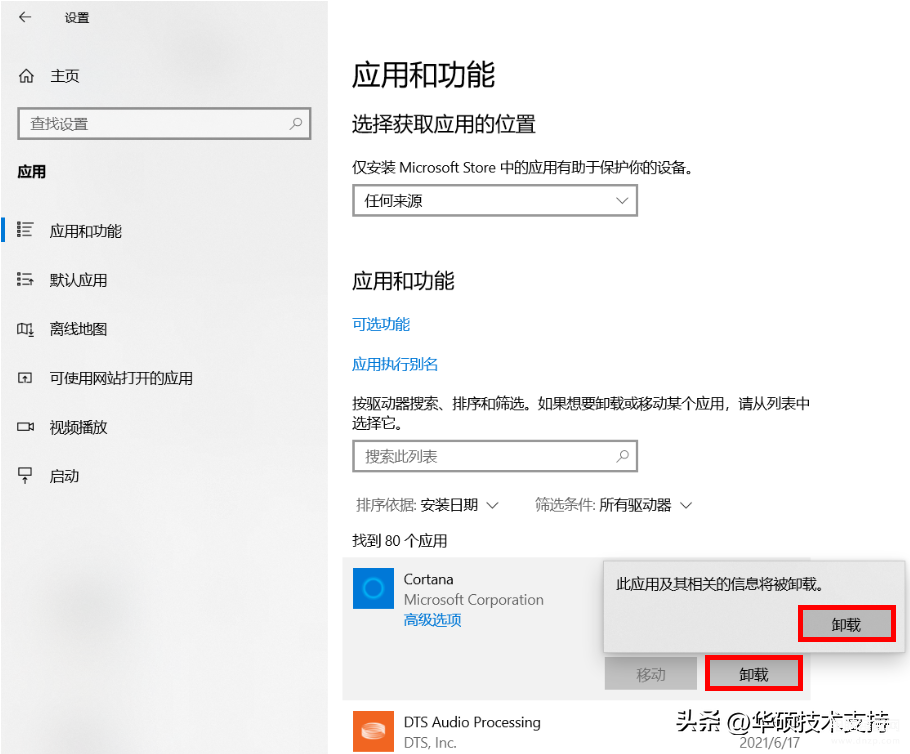Open the 任何来源 dropdown

point(494,201)
